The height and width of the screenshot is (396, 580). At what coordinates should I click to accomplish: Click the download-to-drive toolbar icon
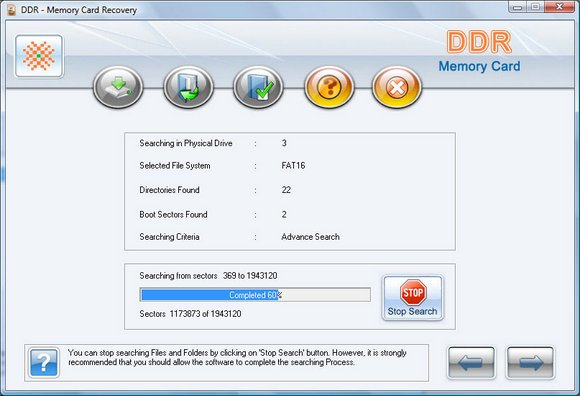(118, 87)
